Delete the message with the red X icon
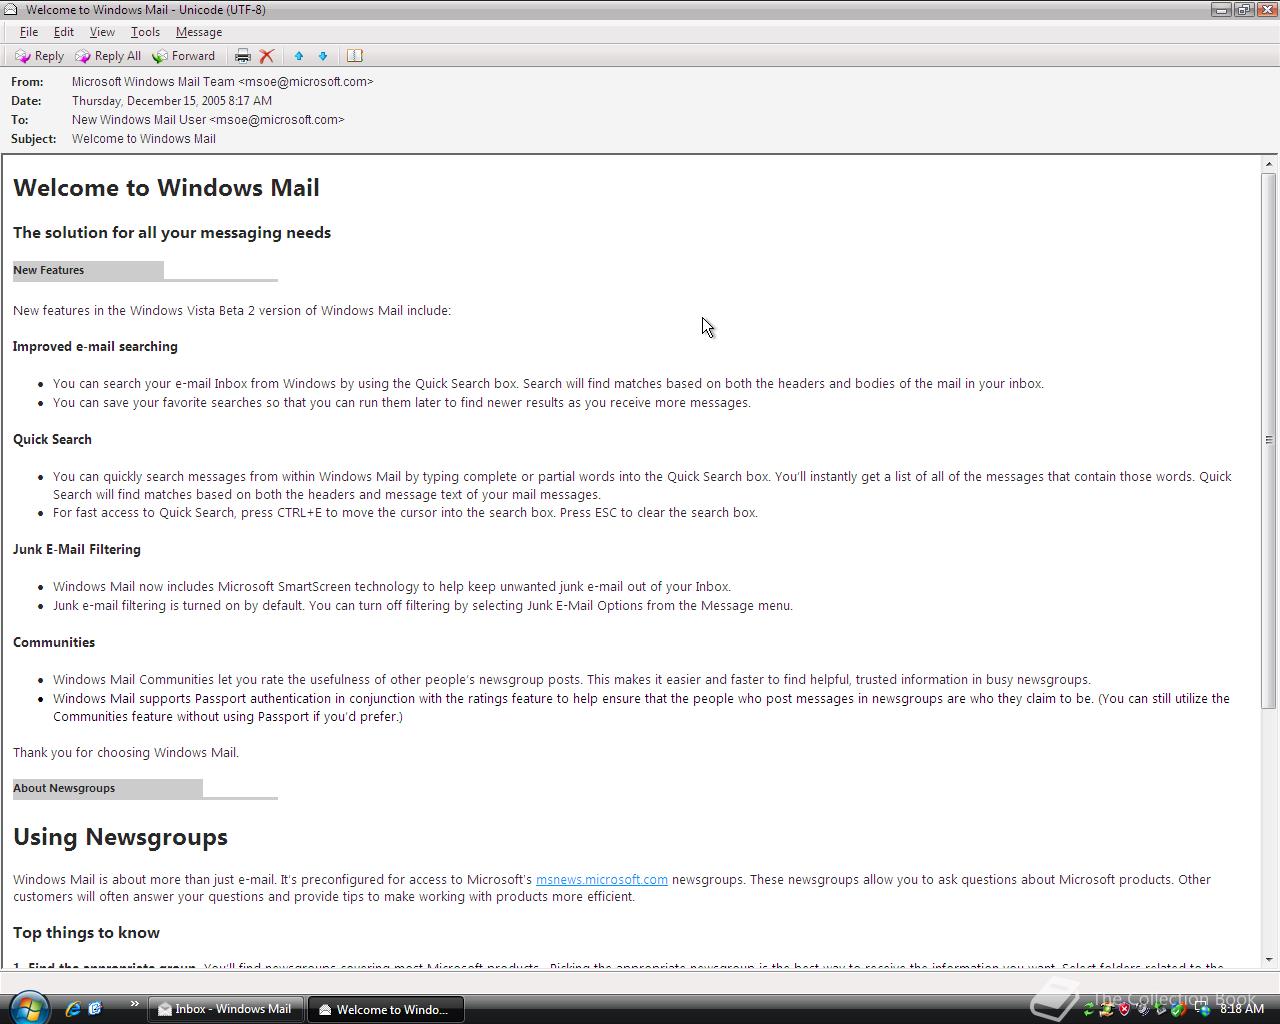Image resolution: width=1280 pixels, height=1024 pixels. tap(267, 56)
